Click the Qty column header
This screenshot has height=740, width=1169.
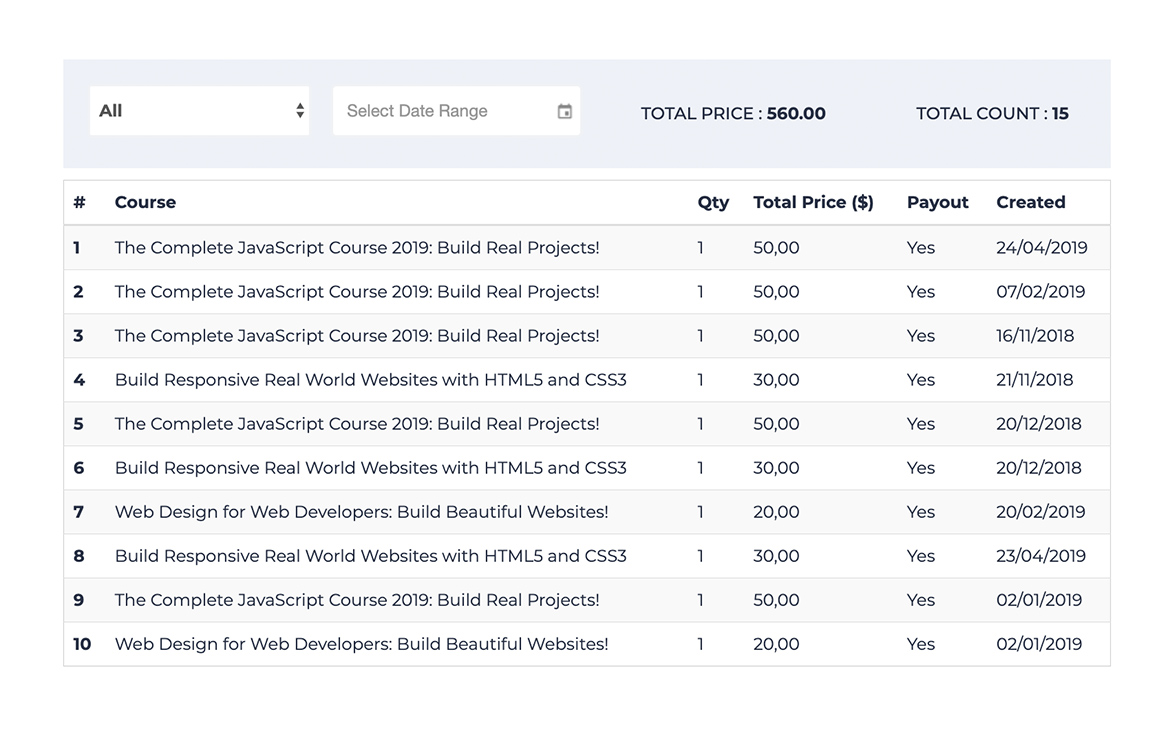[x=713, y=202]
